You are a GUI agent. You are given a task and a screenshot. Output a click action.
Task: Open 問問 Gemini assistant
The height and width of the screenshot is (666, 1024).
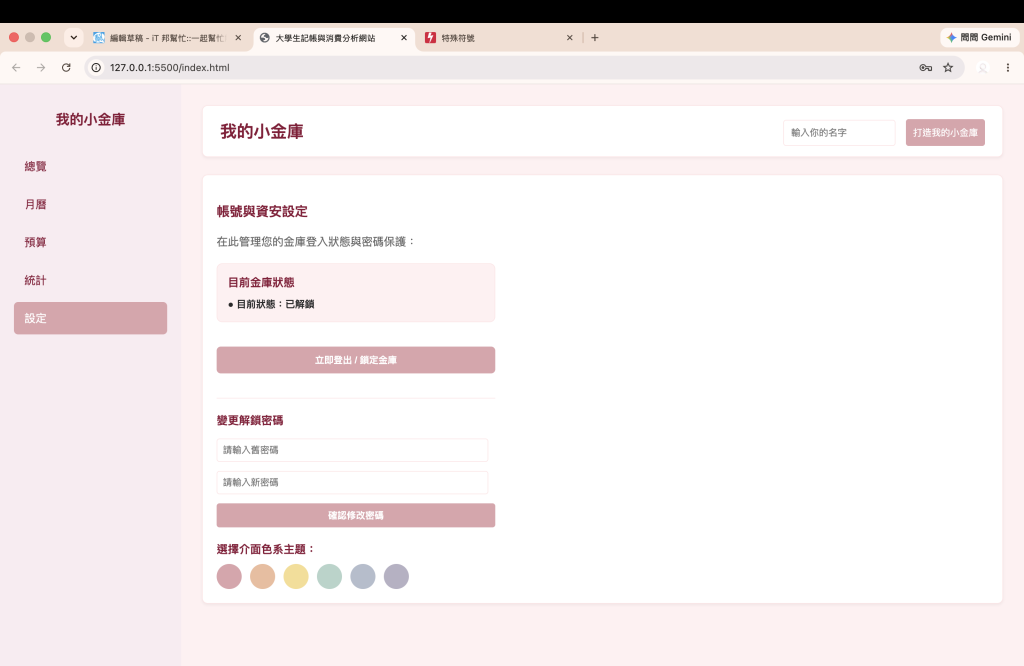[979, 38]
